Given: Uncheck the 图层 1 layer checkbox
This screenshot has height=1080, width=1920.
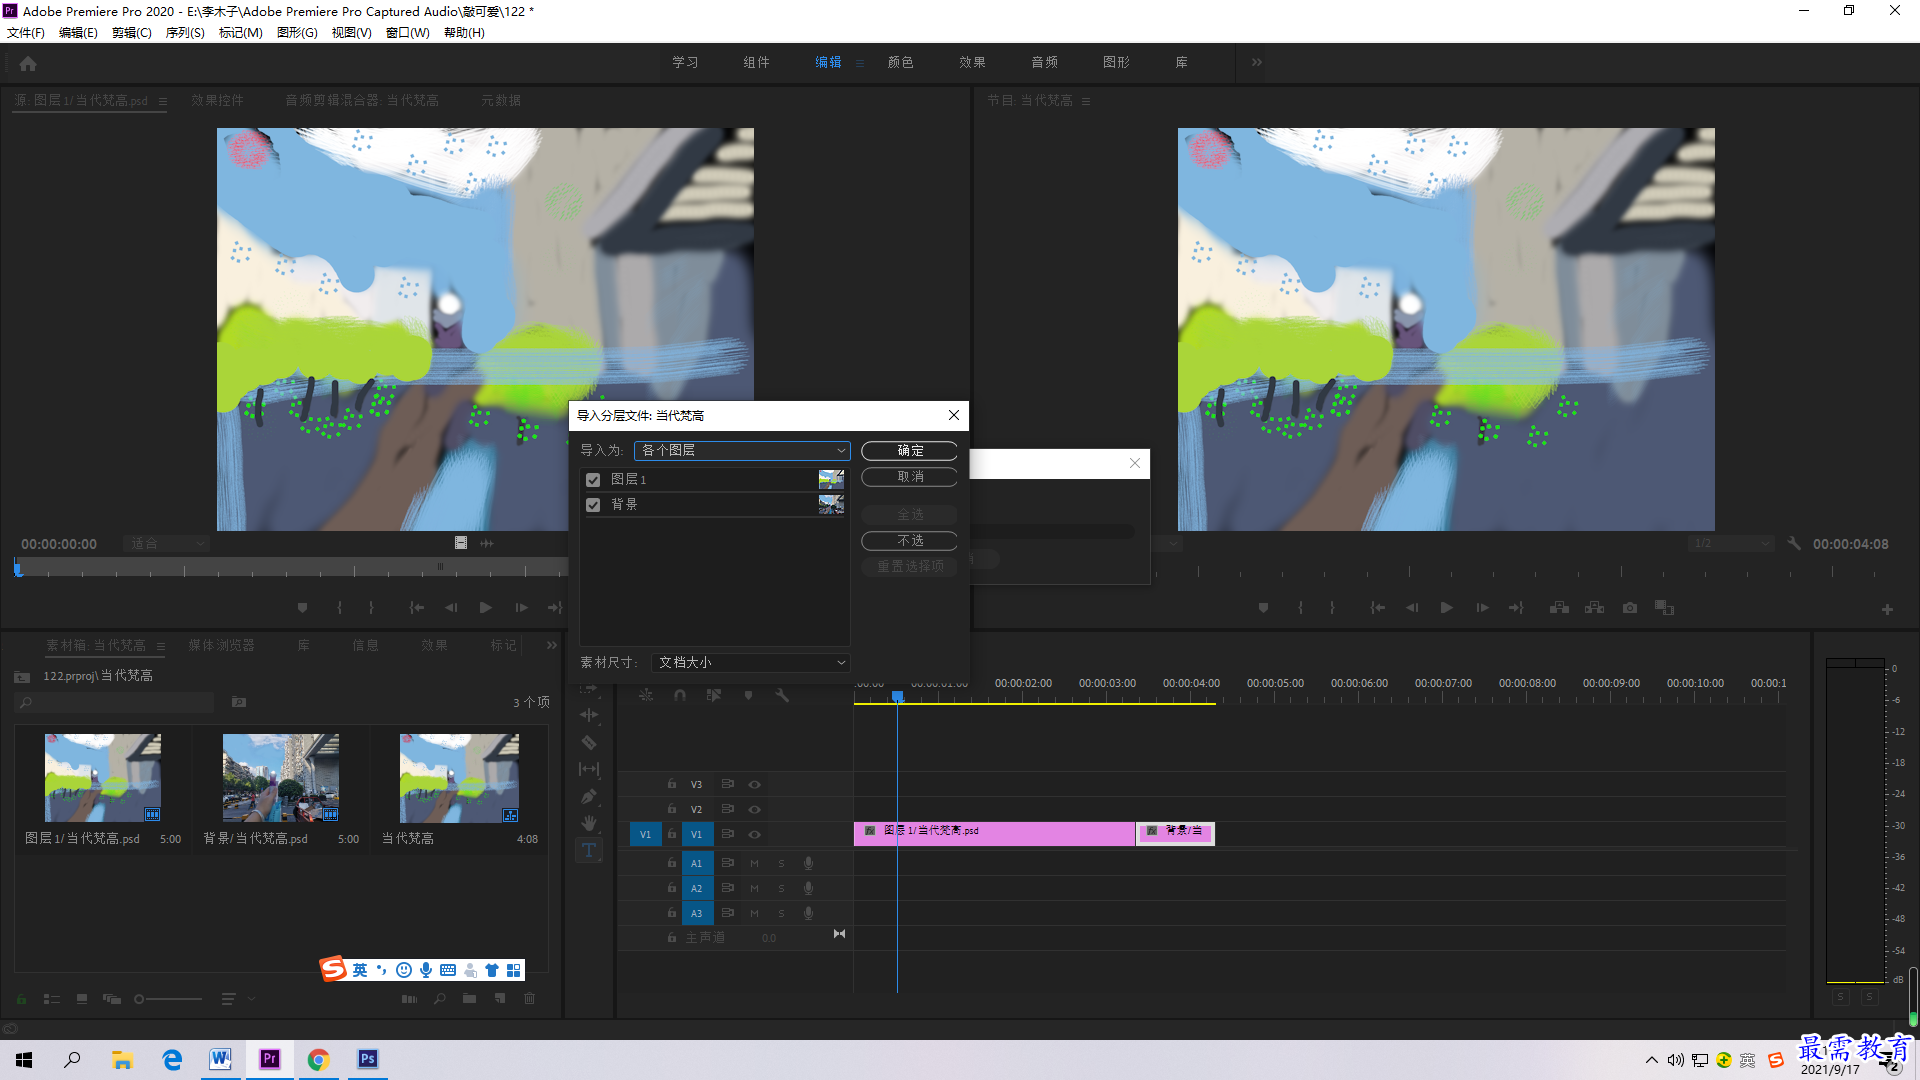Looking at the screenshot, I should (x=593, y=480).
